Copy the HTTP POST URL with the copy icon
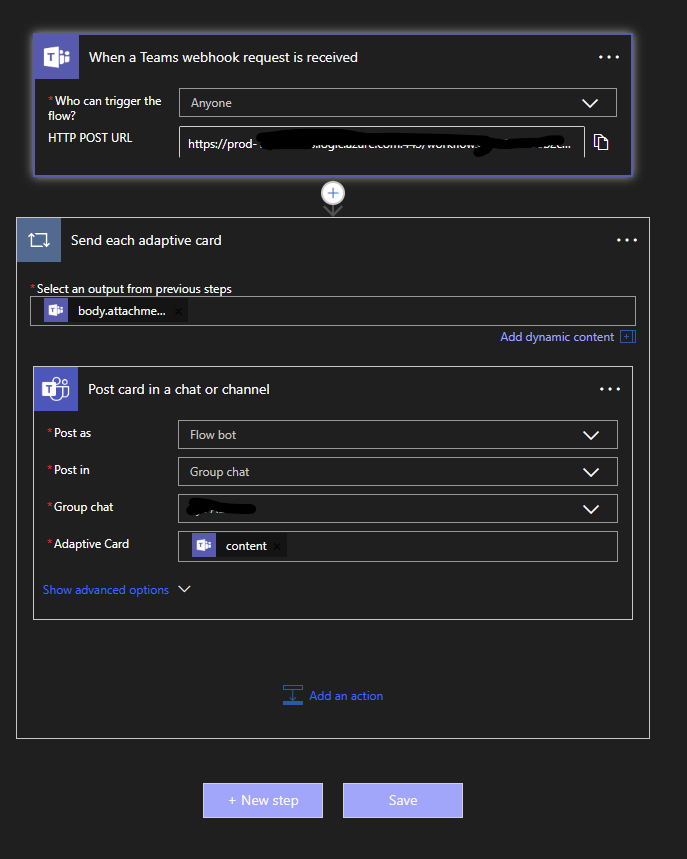The image size is (687, 859). (601, 142)
